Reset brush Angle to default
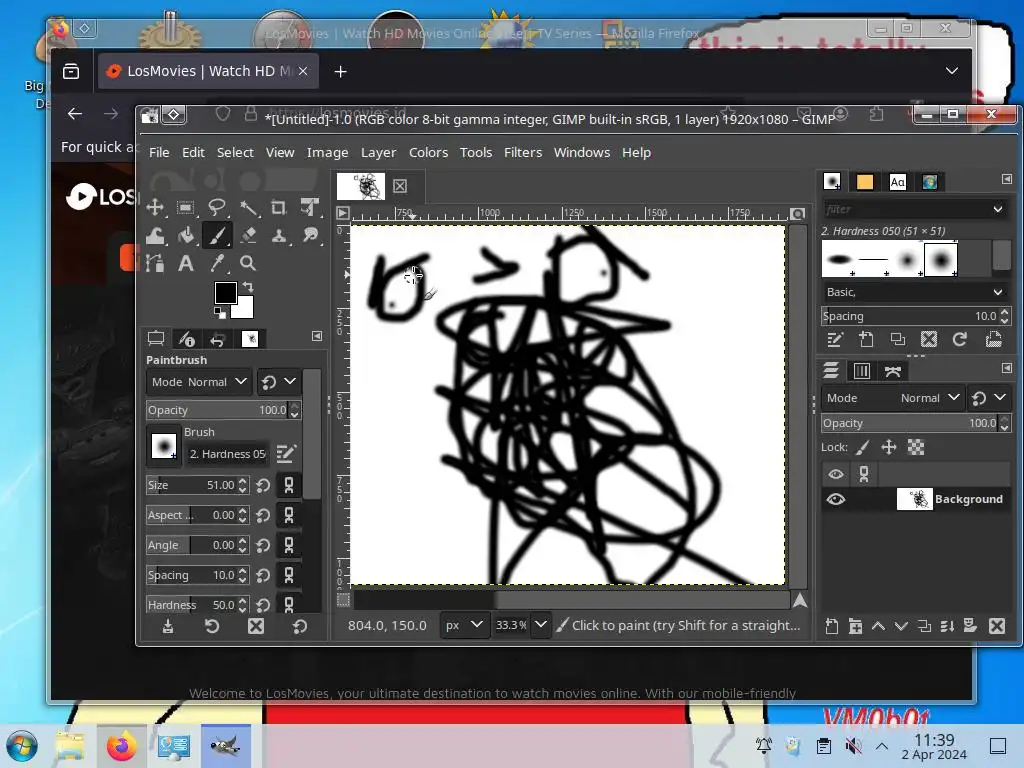The height and width of the screenshot is (768, 1024). pos(263,545)
